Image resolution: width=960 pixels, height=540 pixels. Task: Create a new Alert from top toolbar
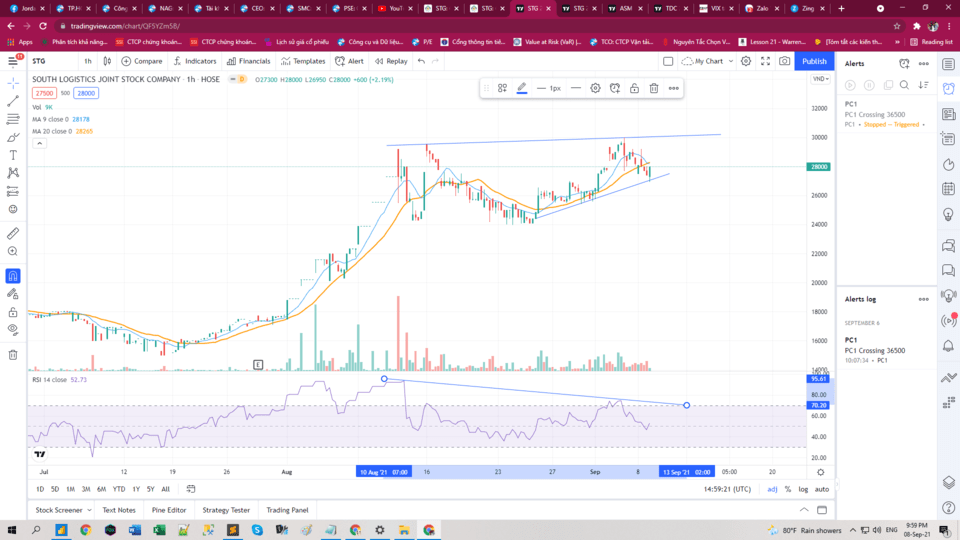coord(350,61)
